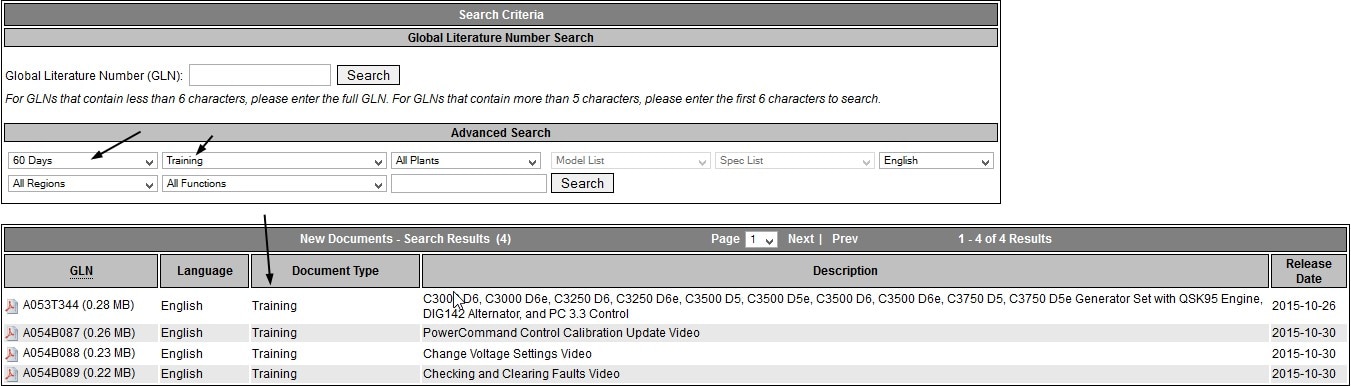Screen dimensions: 1351x386
Task: Sort by GLN column header
Action: pos(81,271)
